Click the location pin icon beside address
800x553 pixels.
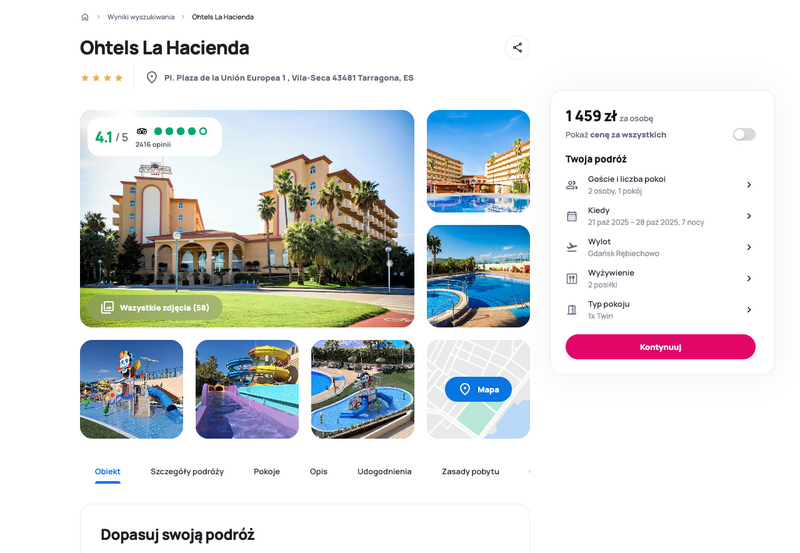[x=152, y=78]
